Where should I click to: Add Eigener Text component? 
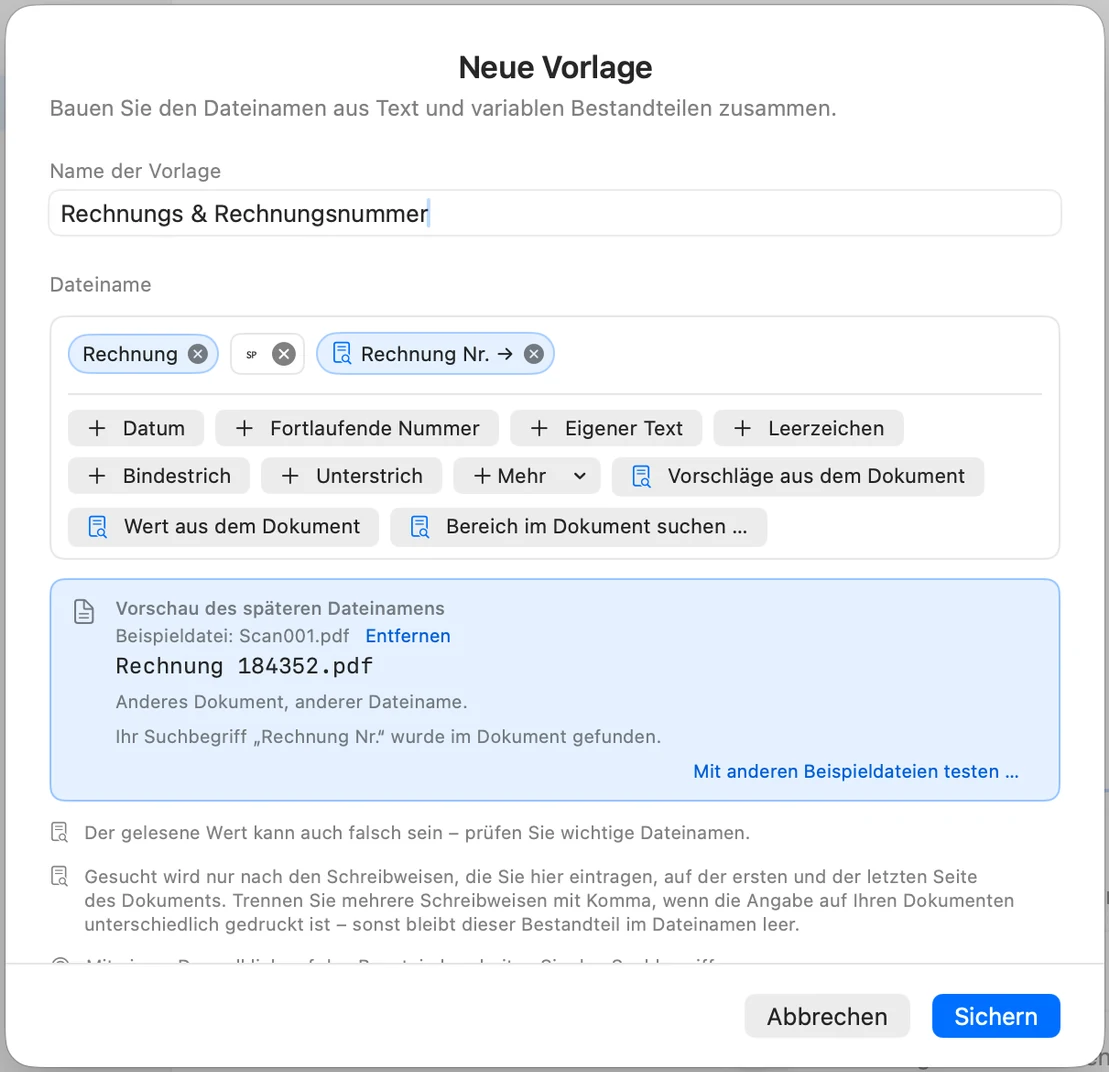point(606,428)
